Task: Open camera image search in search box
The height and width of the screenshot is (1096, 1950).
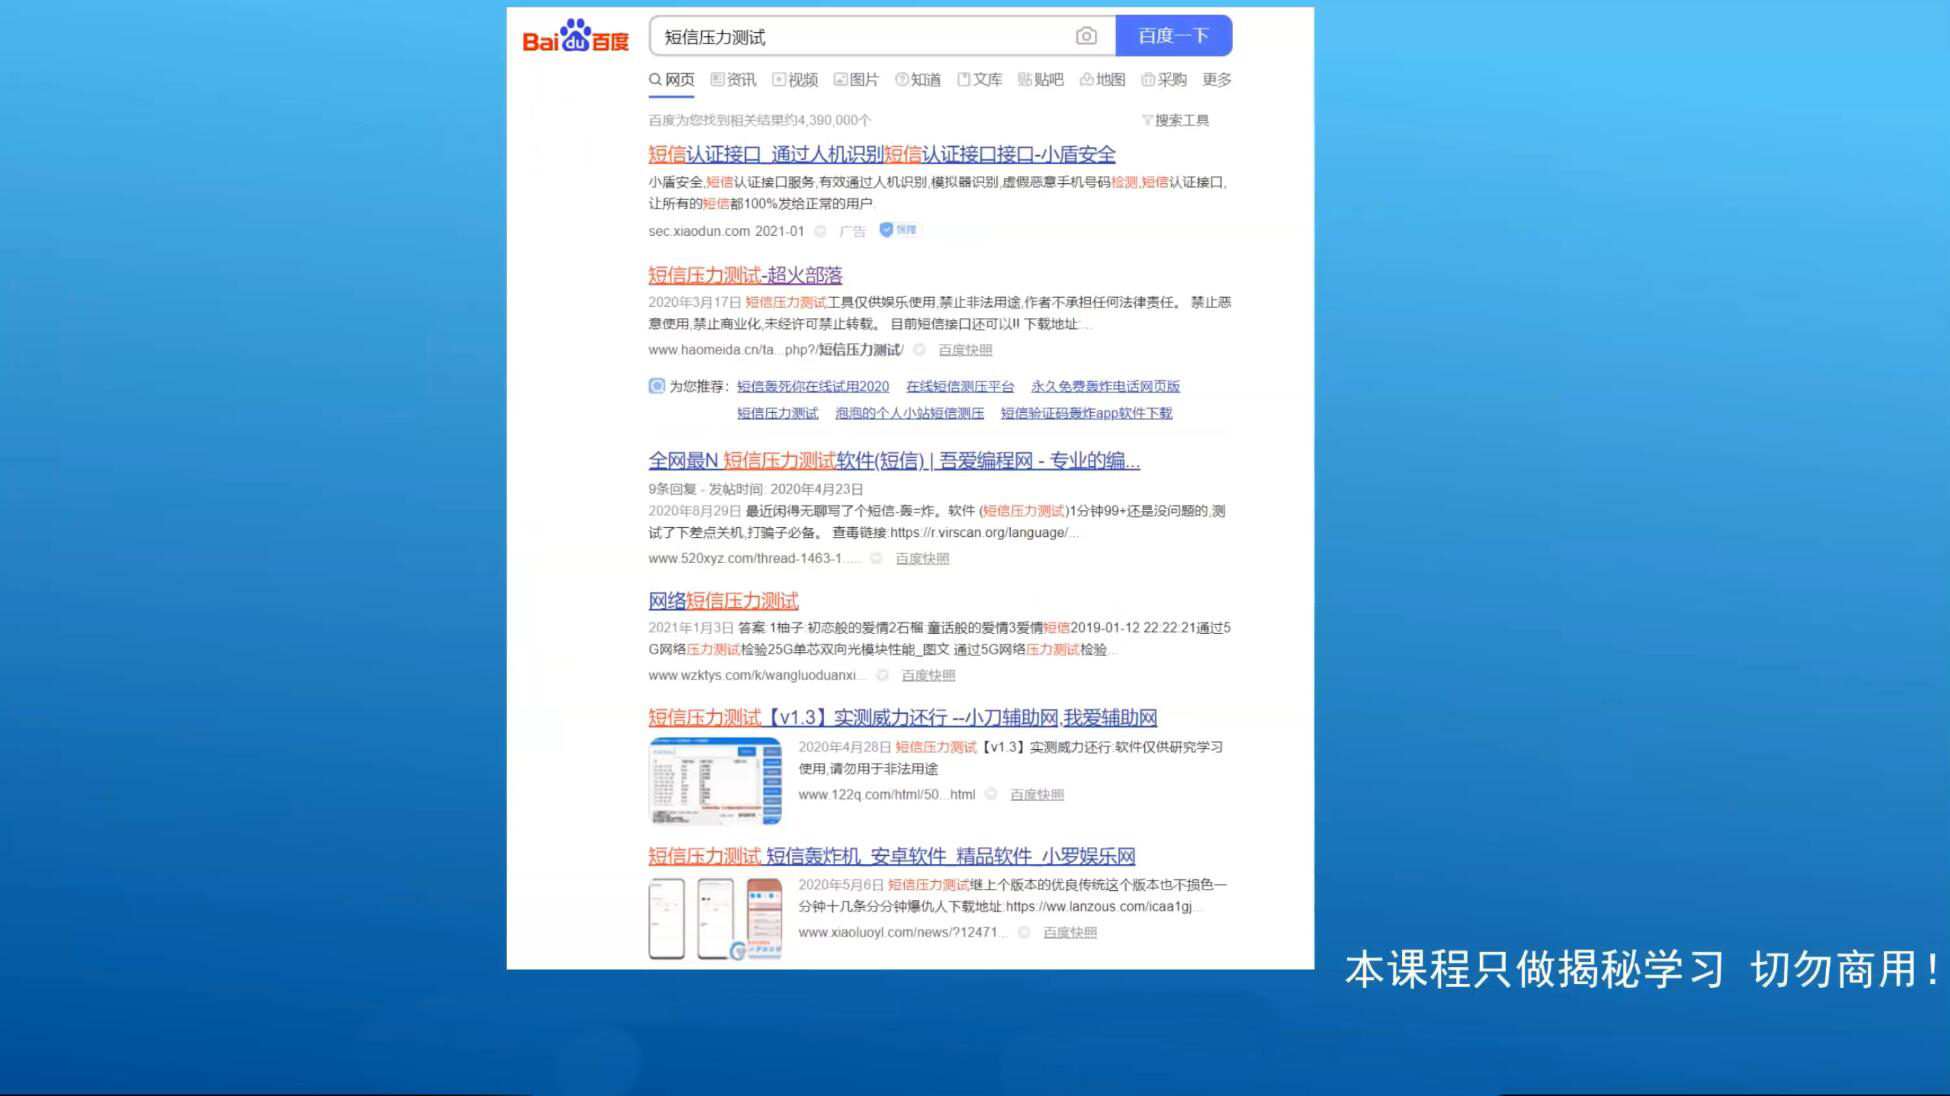Action: coord(1086,36)
